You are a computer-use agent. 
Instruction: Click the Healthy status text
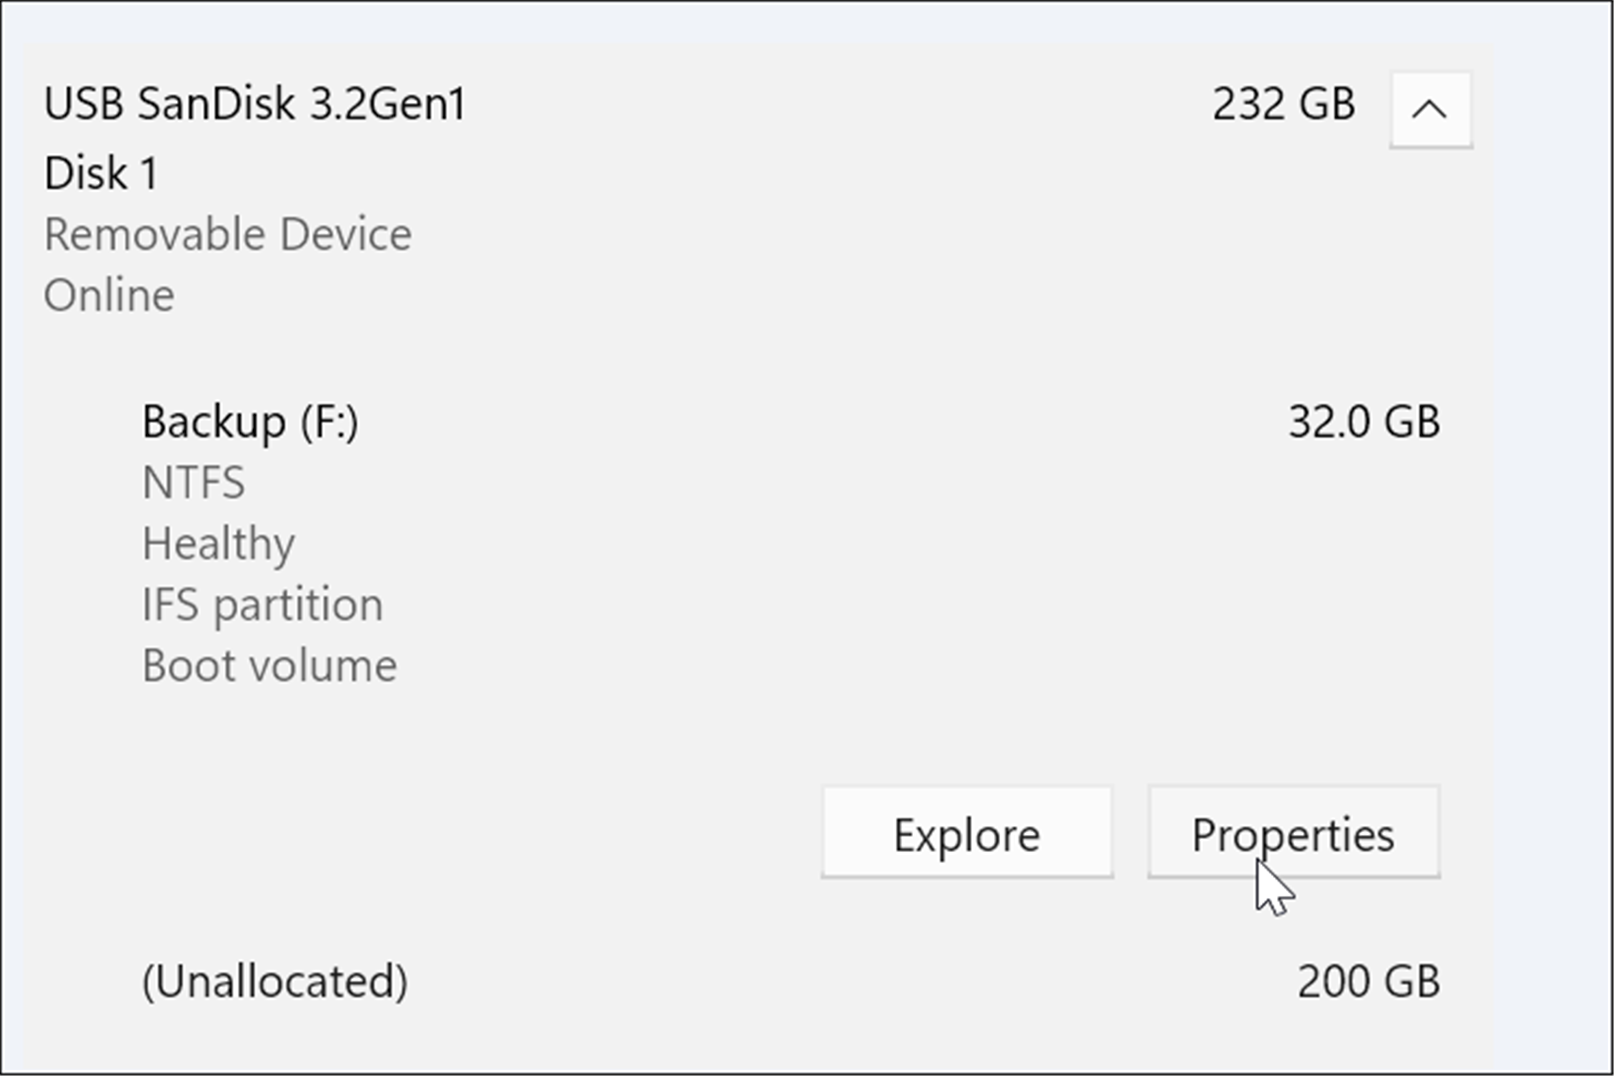[218, 543]
